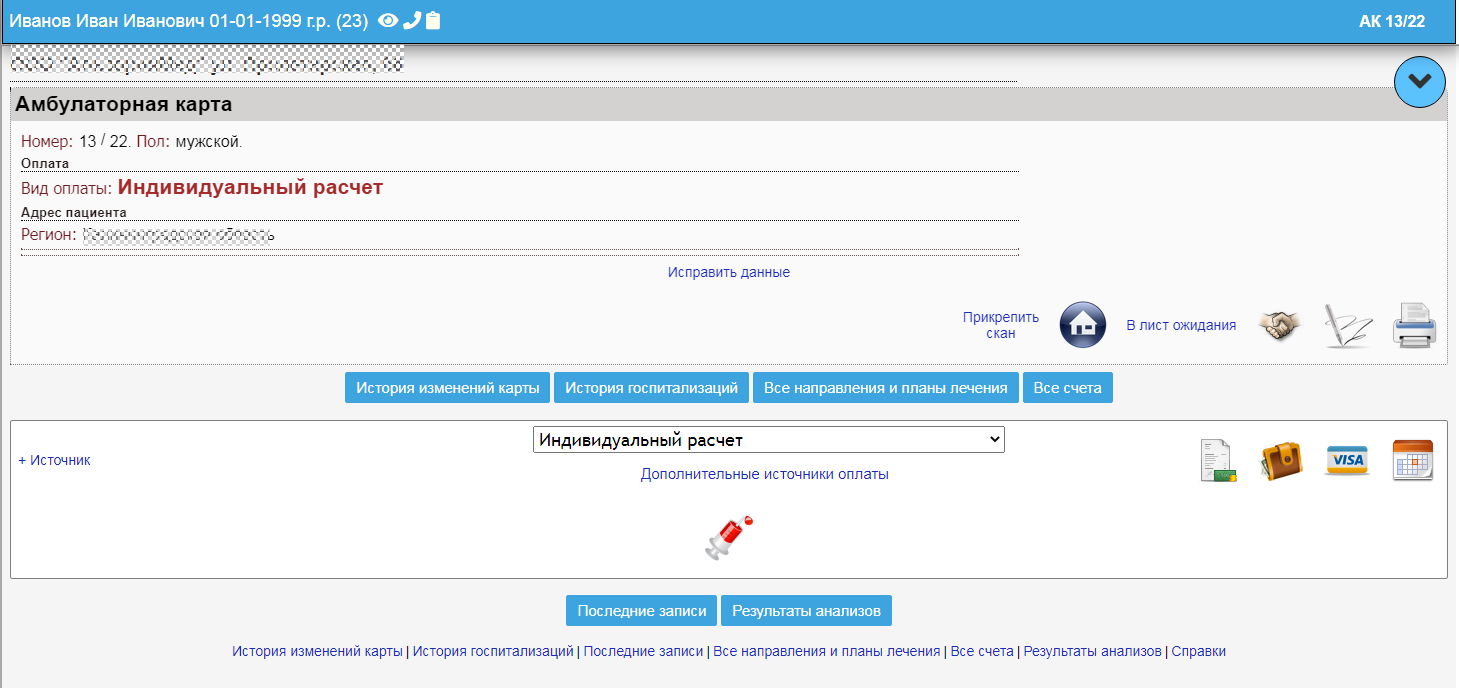Click the clipboard icon next to patient name
Image resolution: width=1459 pixels, height=688 pixels.
(433, 21)
